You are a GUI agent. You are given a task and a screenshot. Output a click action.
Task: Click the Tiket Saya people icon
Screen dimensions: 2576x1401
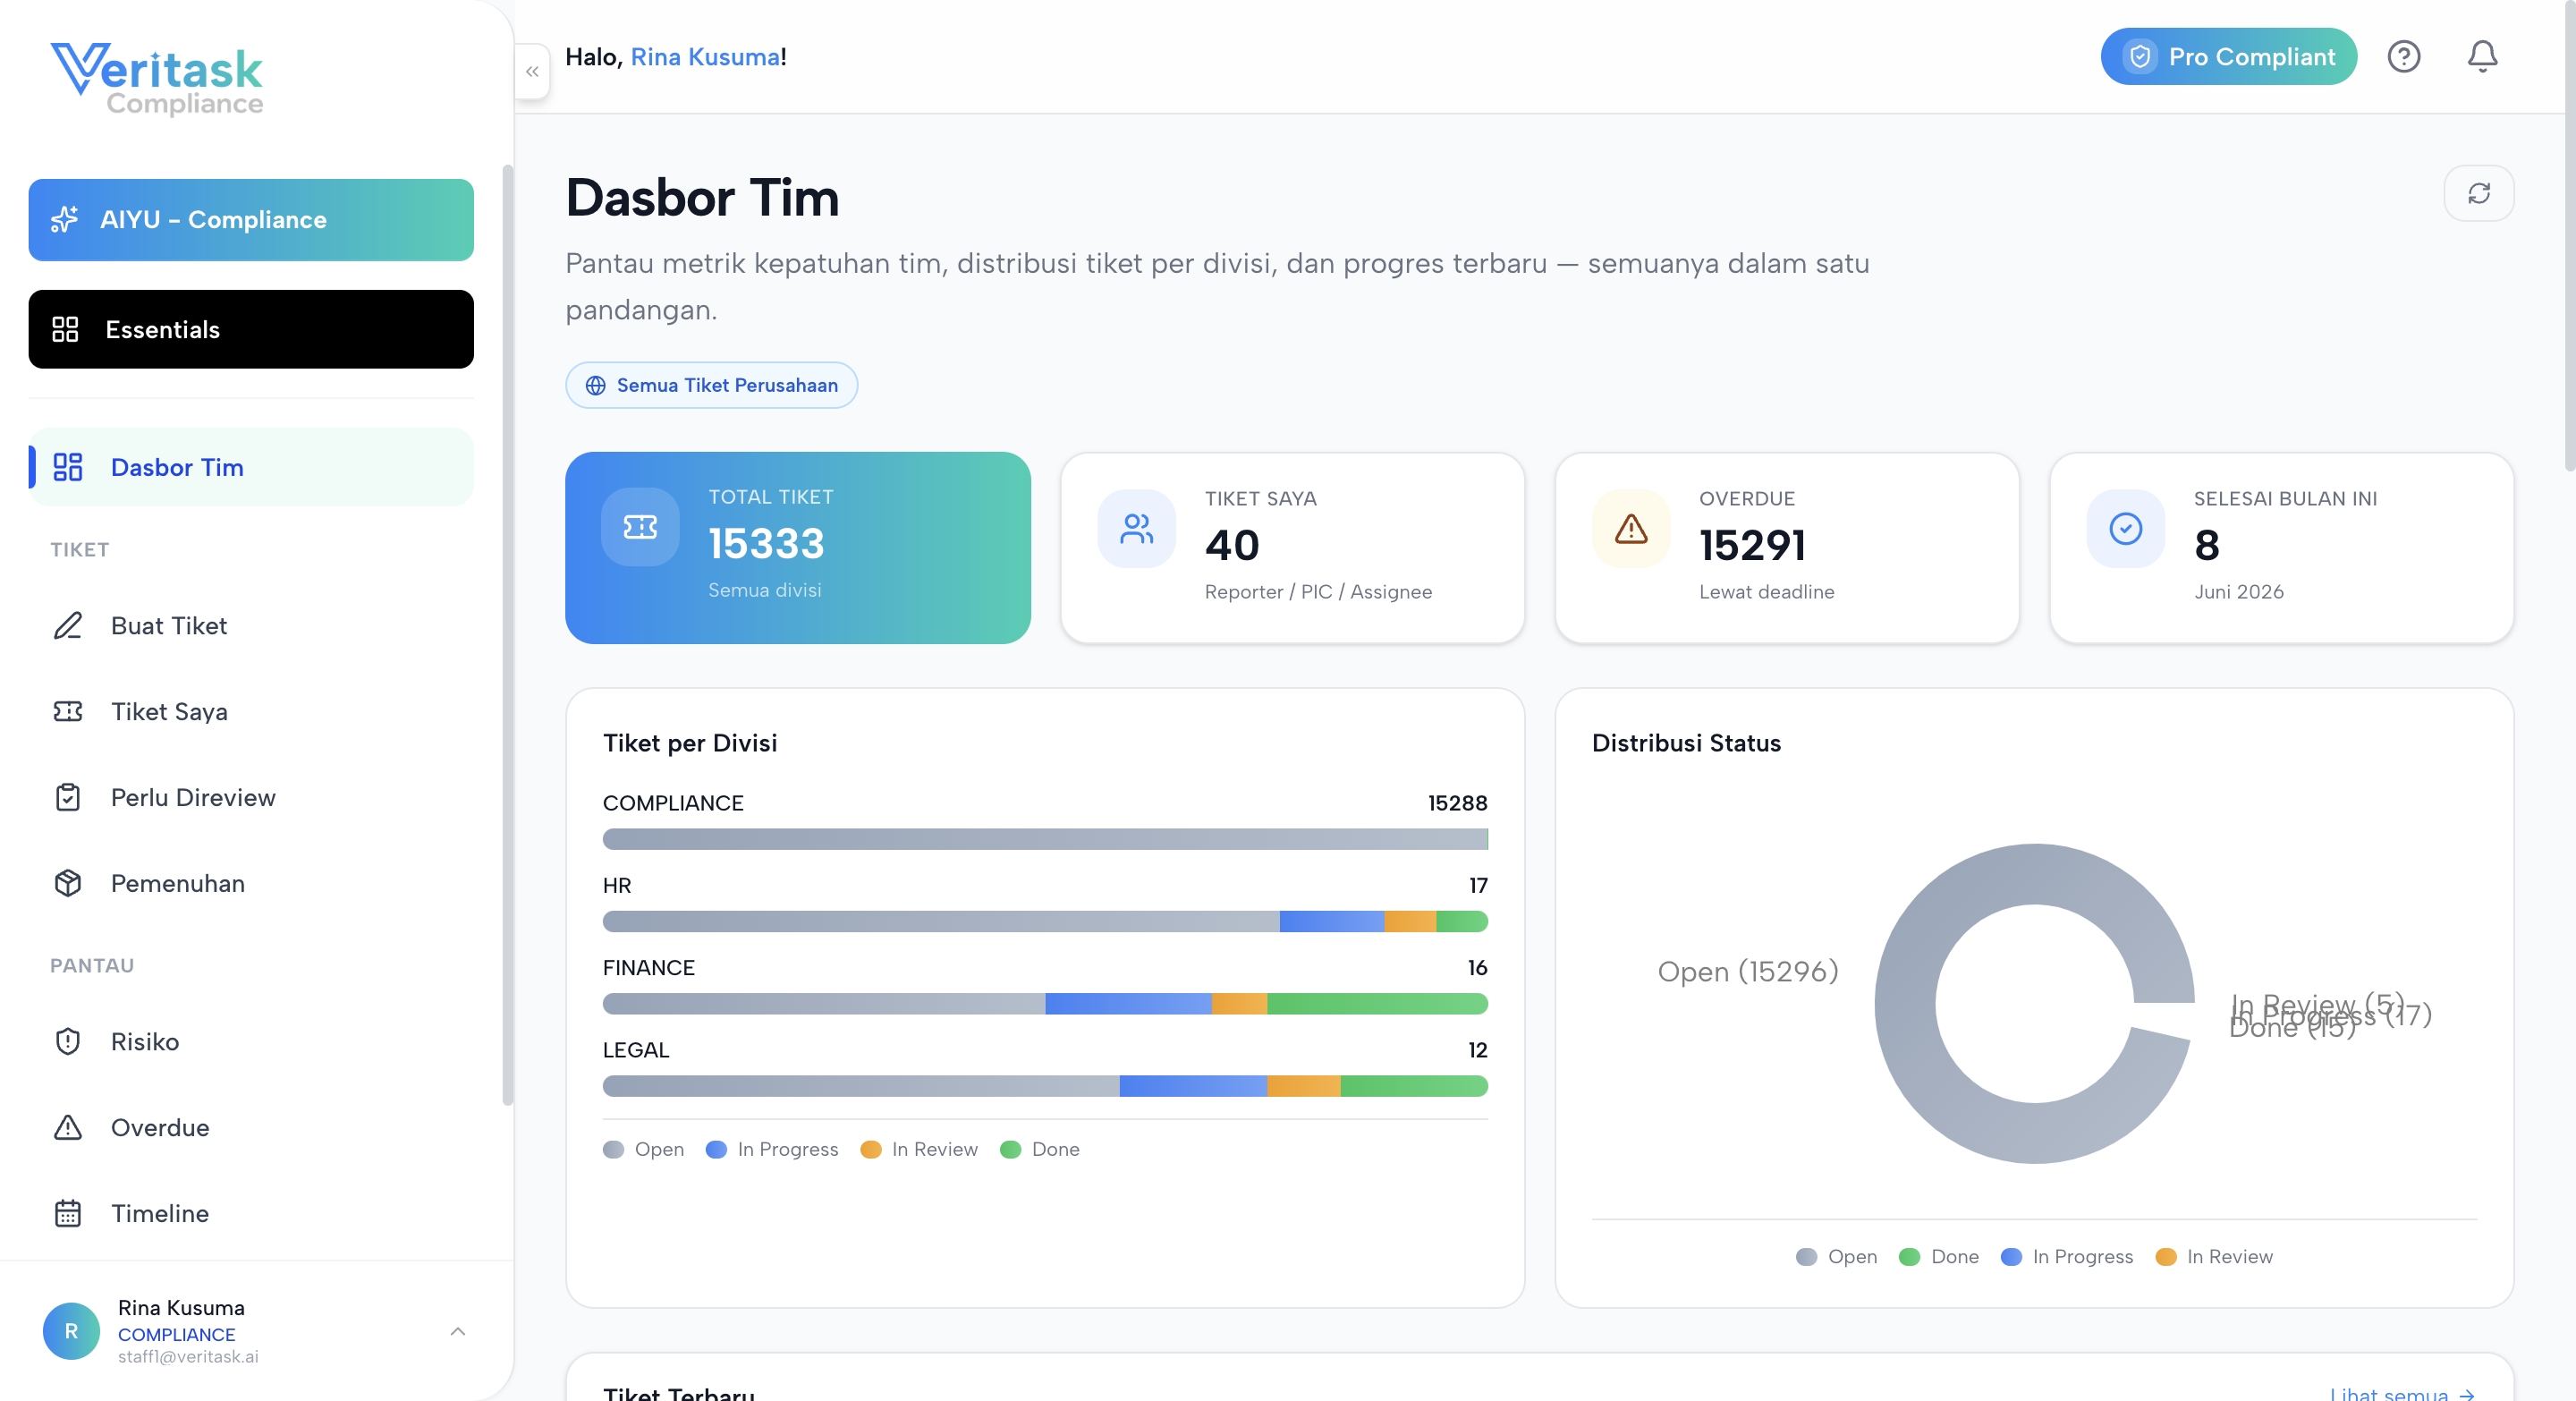pyautogui.click(x=1136, y=528)
